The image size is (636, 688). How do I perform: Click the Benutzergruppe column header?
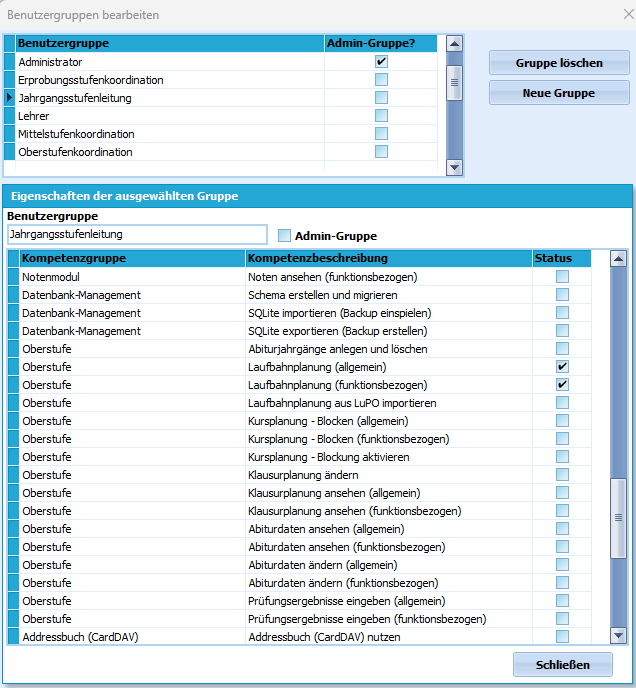coord(170,43)
